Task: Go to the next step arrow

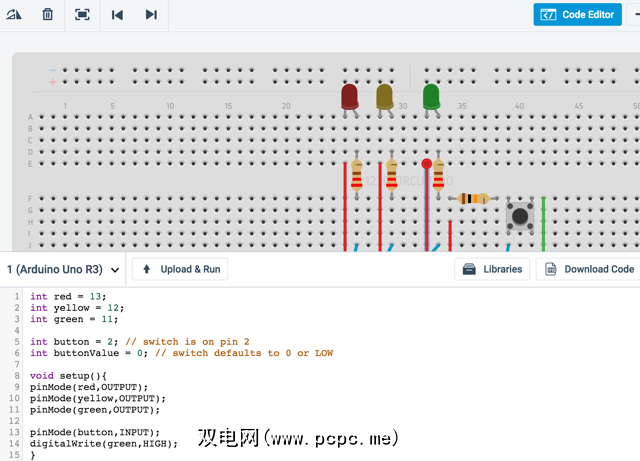Action: 151,14
